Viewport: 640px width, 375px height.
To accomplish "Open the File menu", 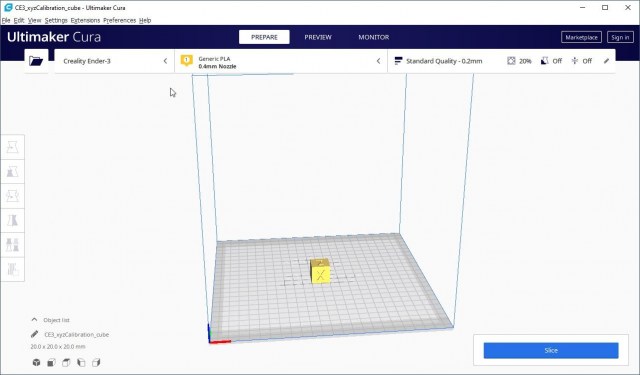I will 6,20.
